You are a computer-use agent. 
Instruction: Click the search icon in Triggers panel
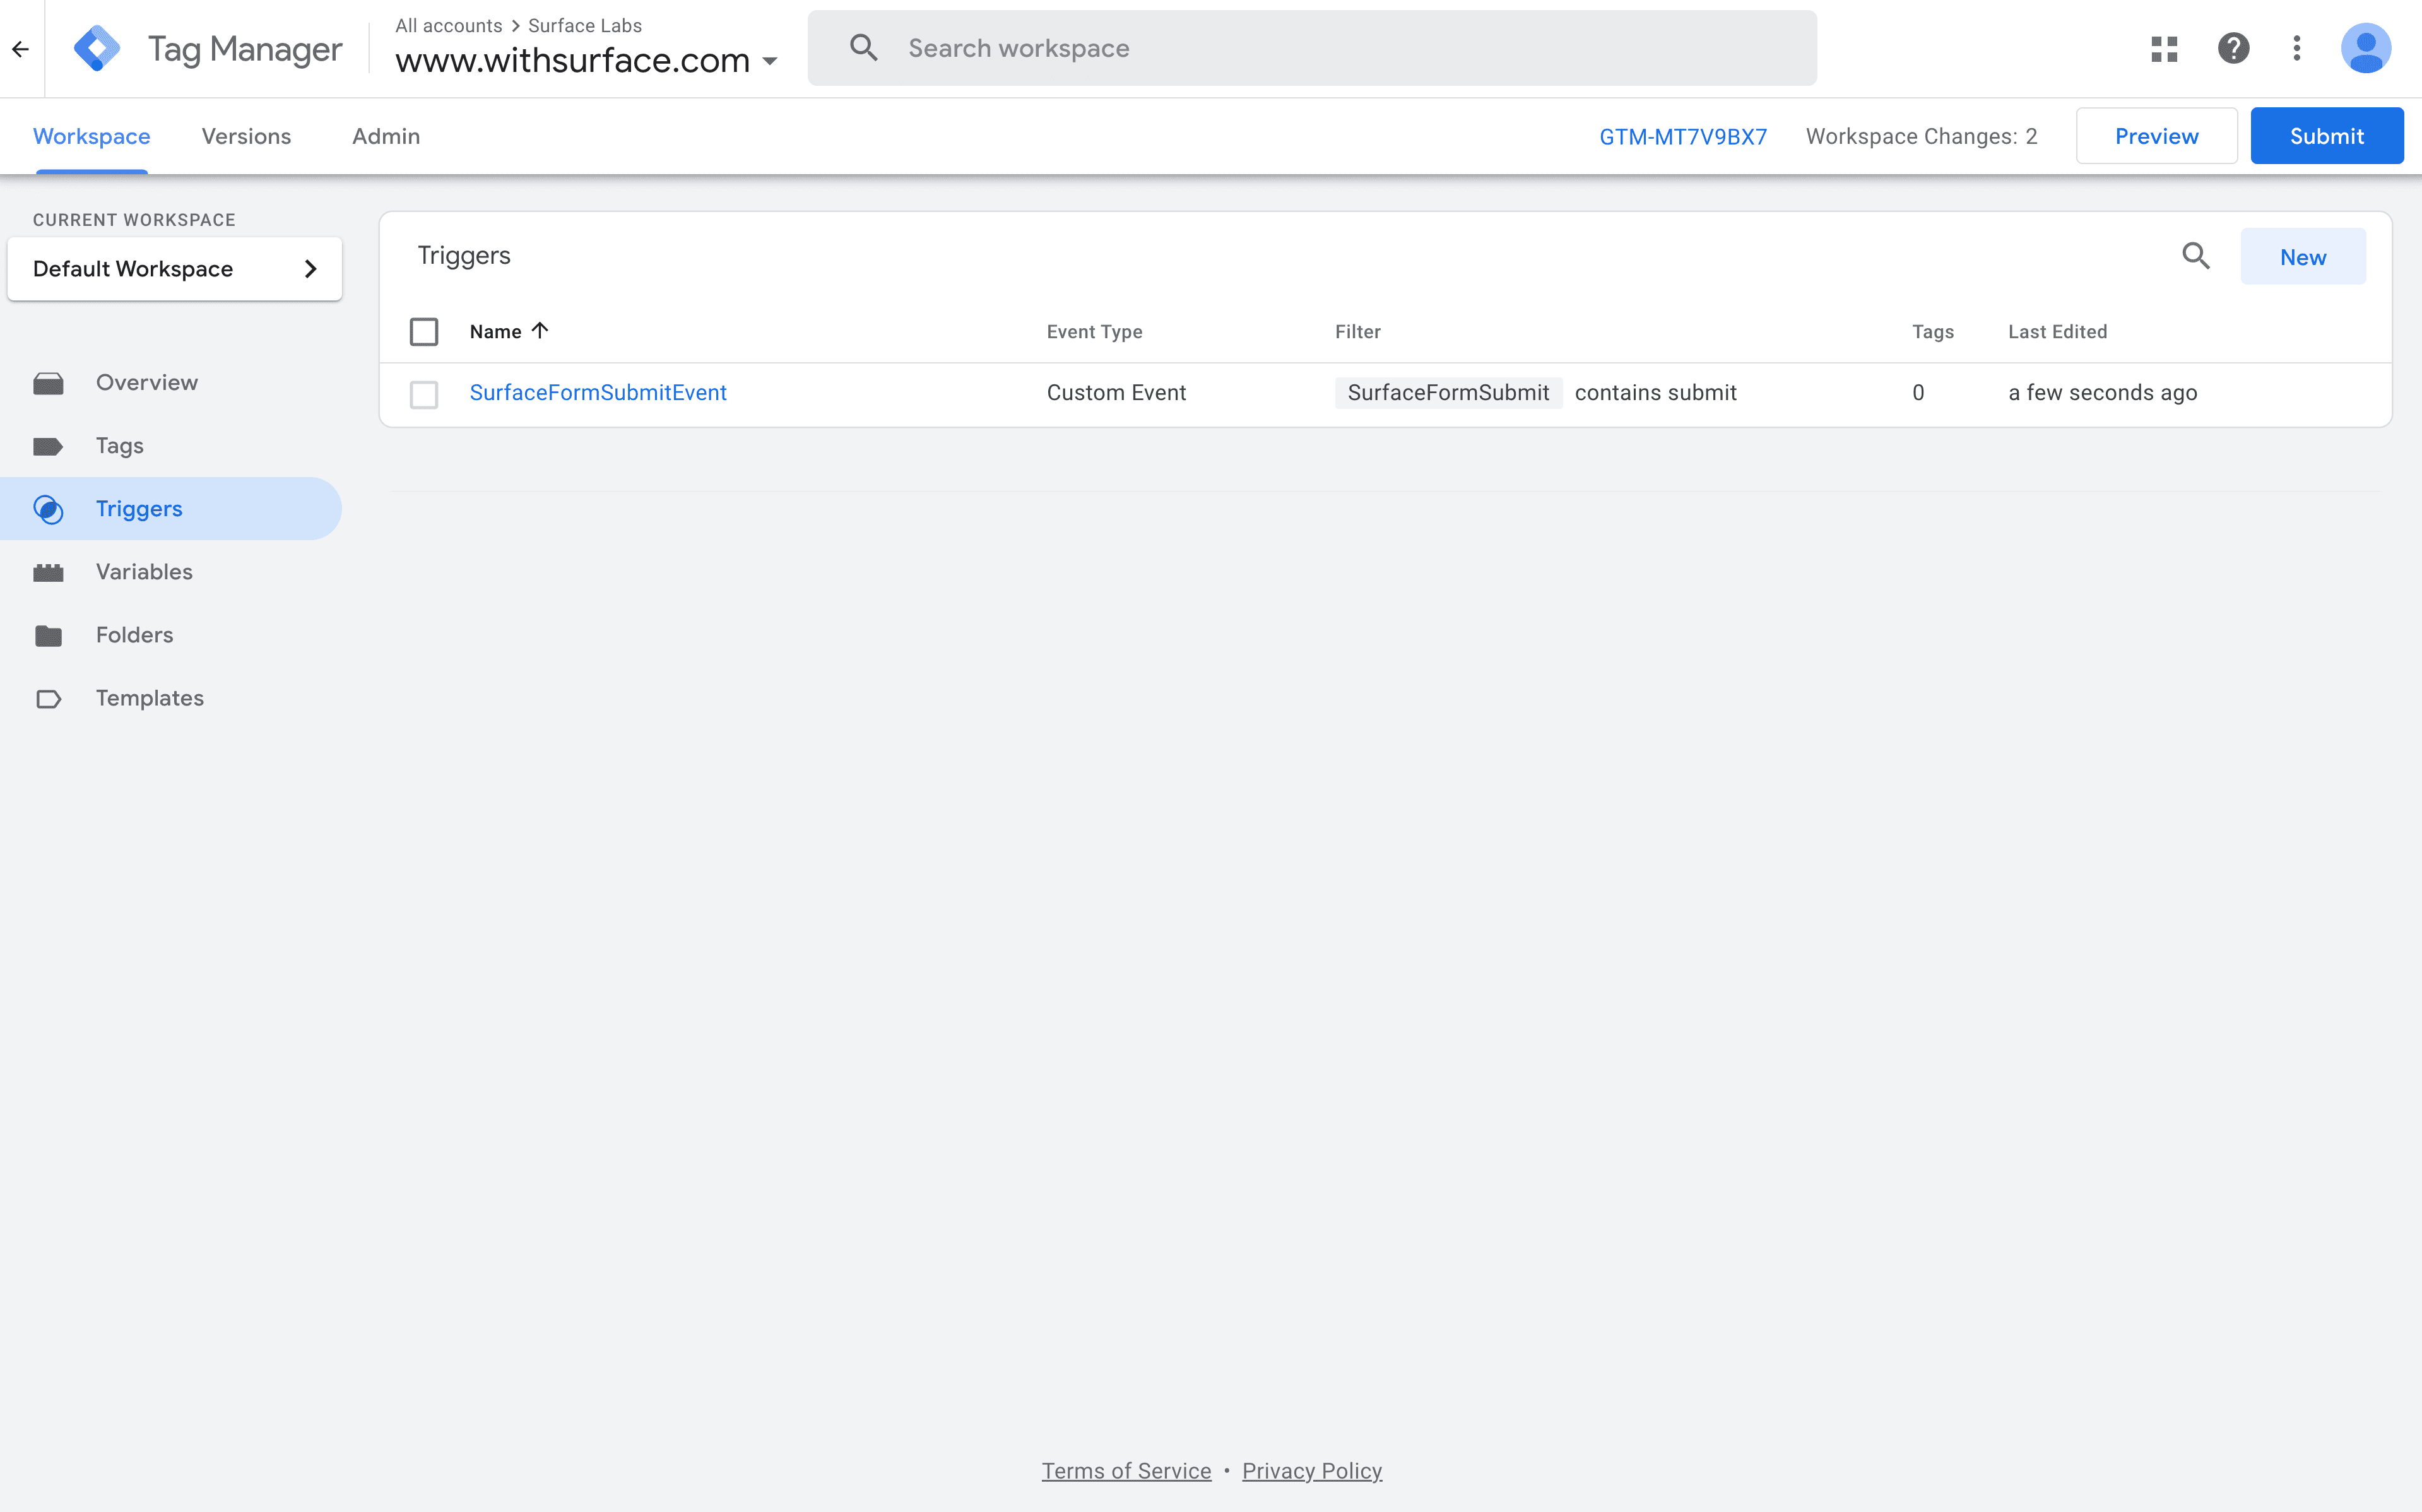[2196, 256]
